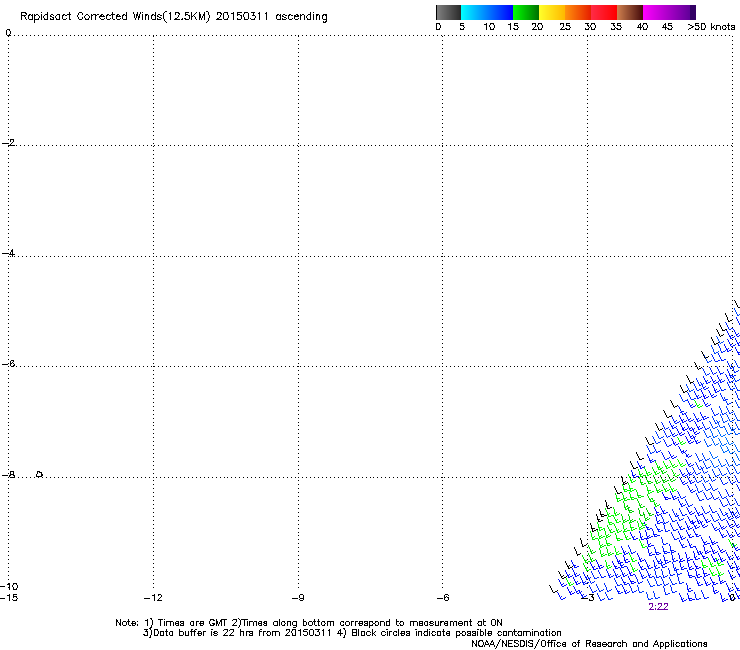
Task: Click the longitude '-6' label on the bottom axis
Action: click(x=443, y=598)
